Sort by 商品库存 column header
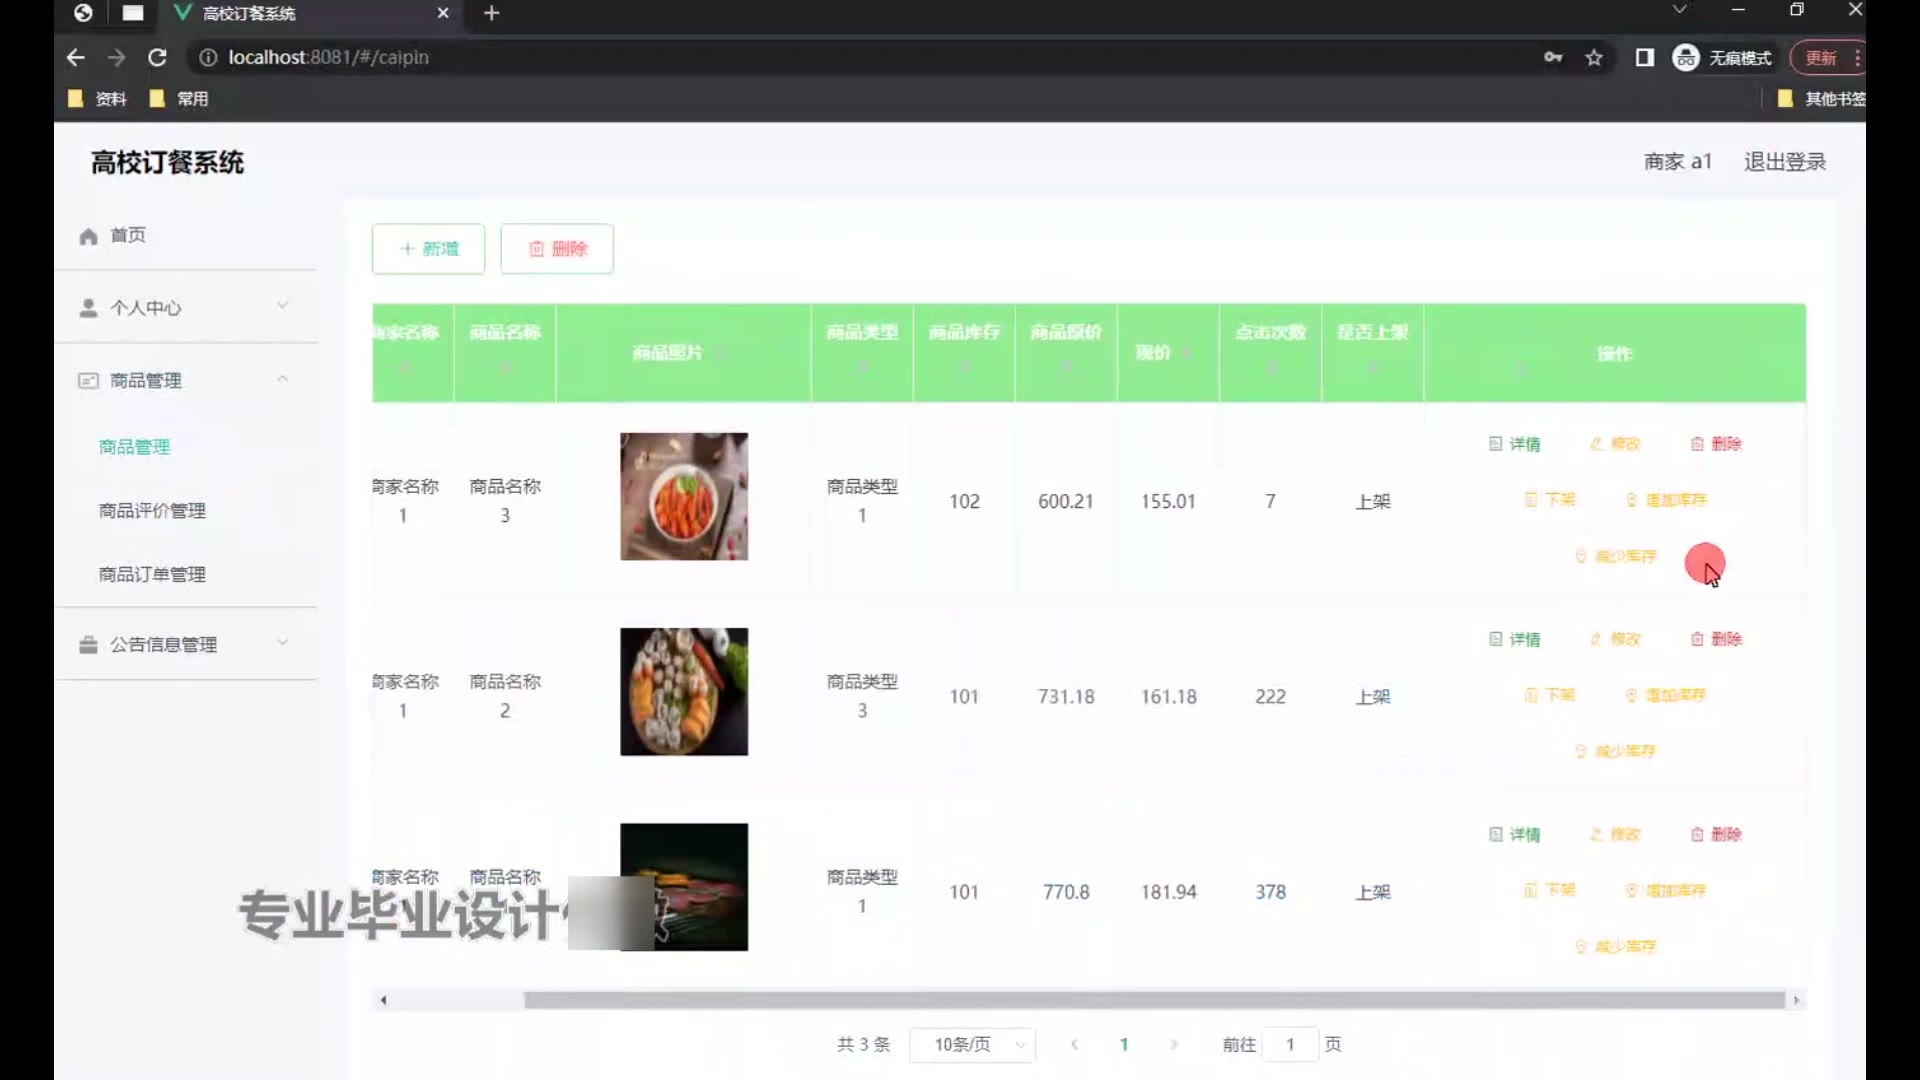The height and width of the screenshot is (1080, 1920). pyautogui.click(x=964, y=353)
